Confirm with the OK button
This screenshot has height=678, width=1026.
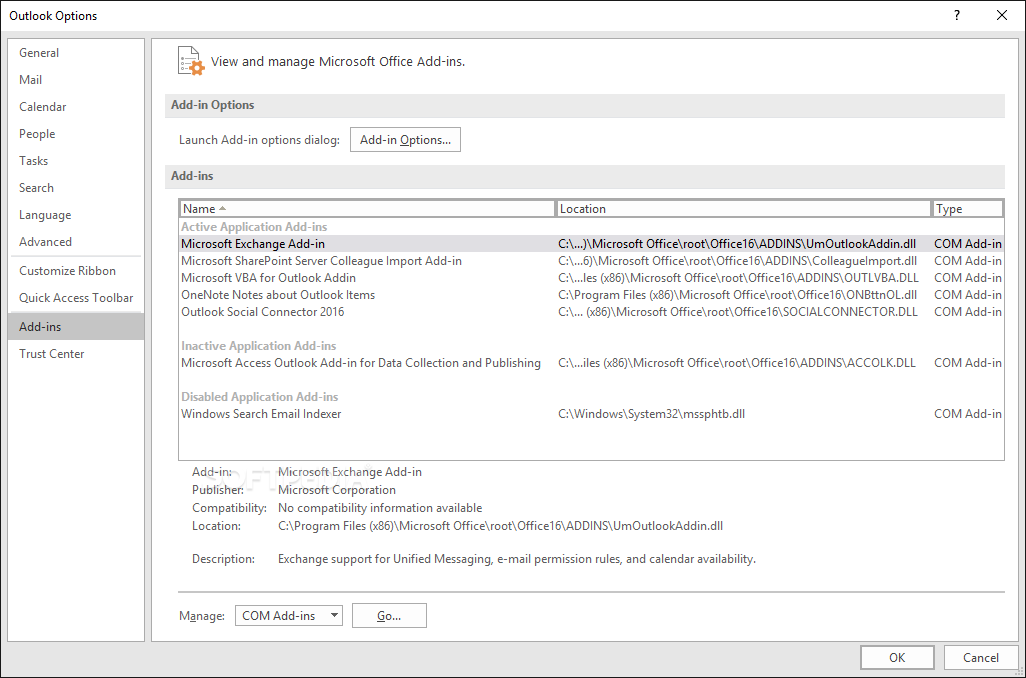tap(896, 657)
